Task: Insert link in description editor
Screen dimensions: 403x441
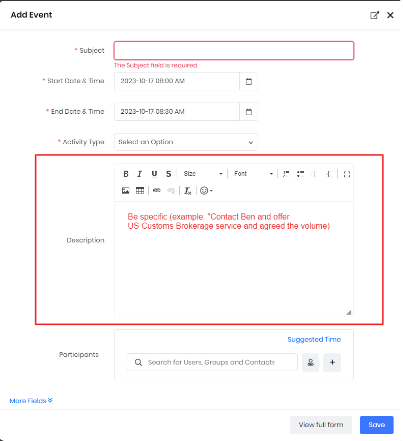Action: click(156, 190)
